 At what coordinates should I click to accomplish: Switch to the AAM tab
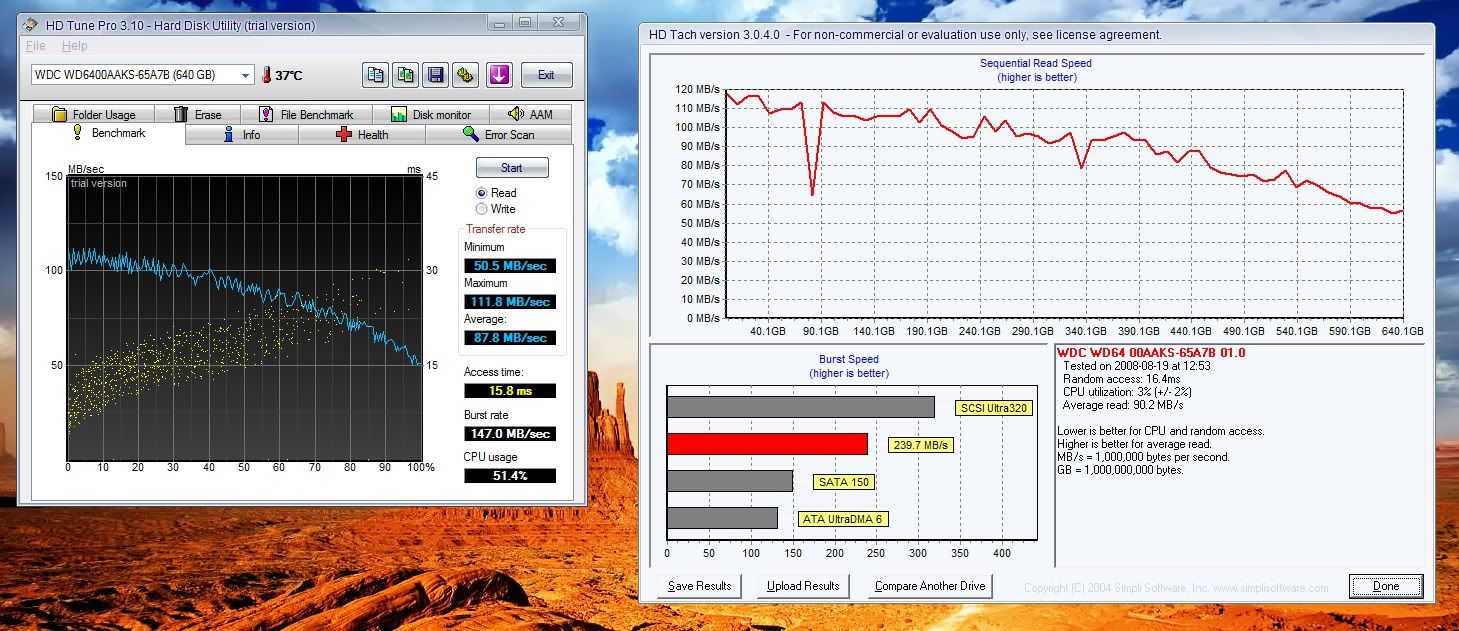pyautogui.click(x=531, y=114)
